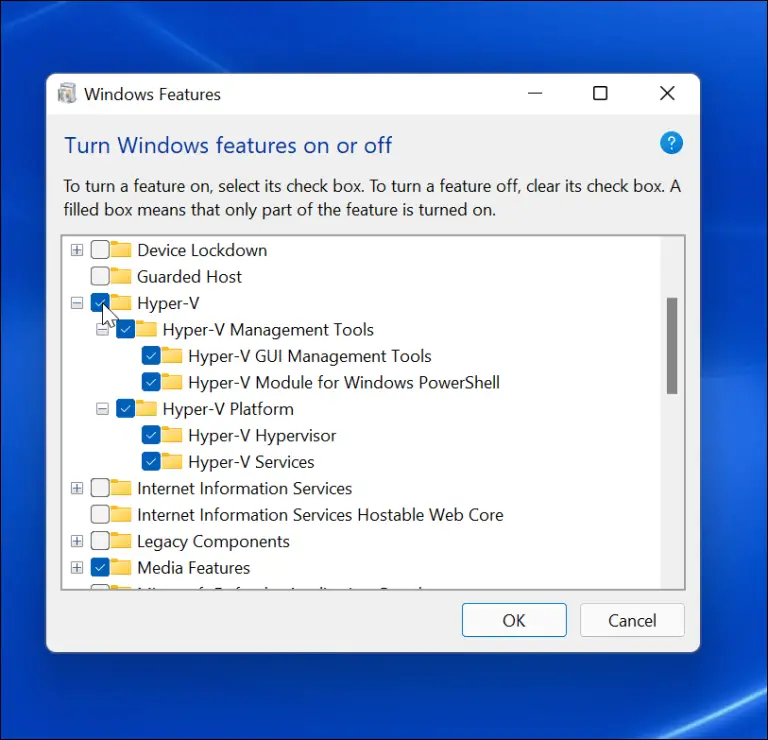The image size is (768, 740).
Task: Click the Windows Features title bar icon
Action: pos(67,94)
